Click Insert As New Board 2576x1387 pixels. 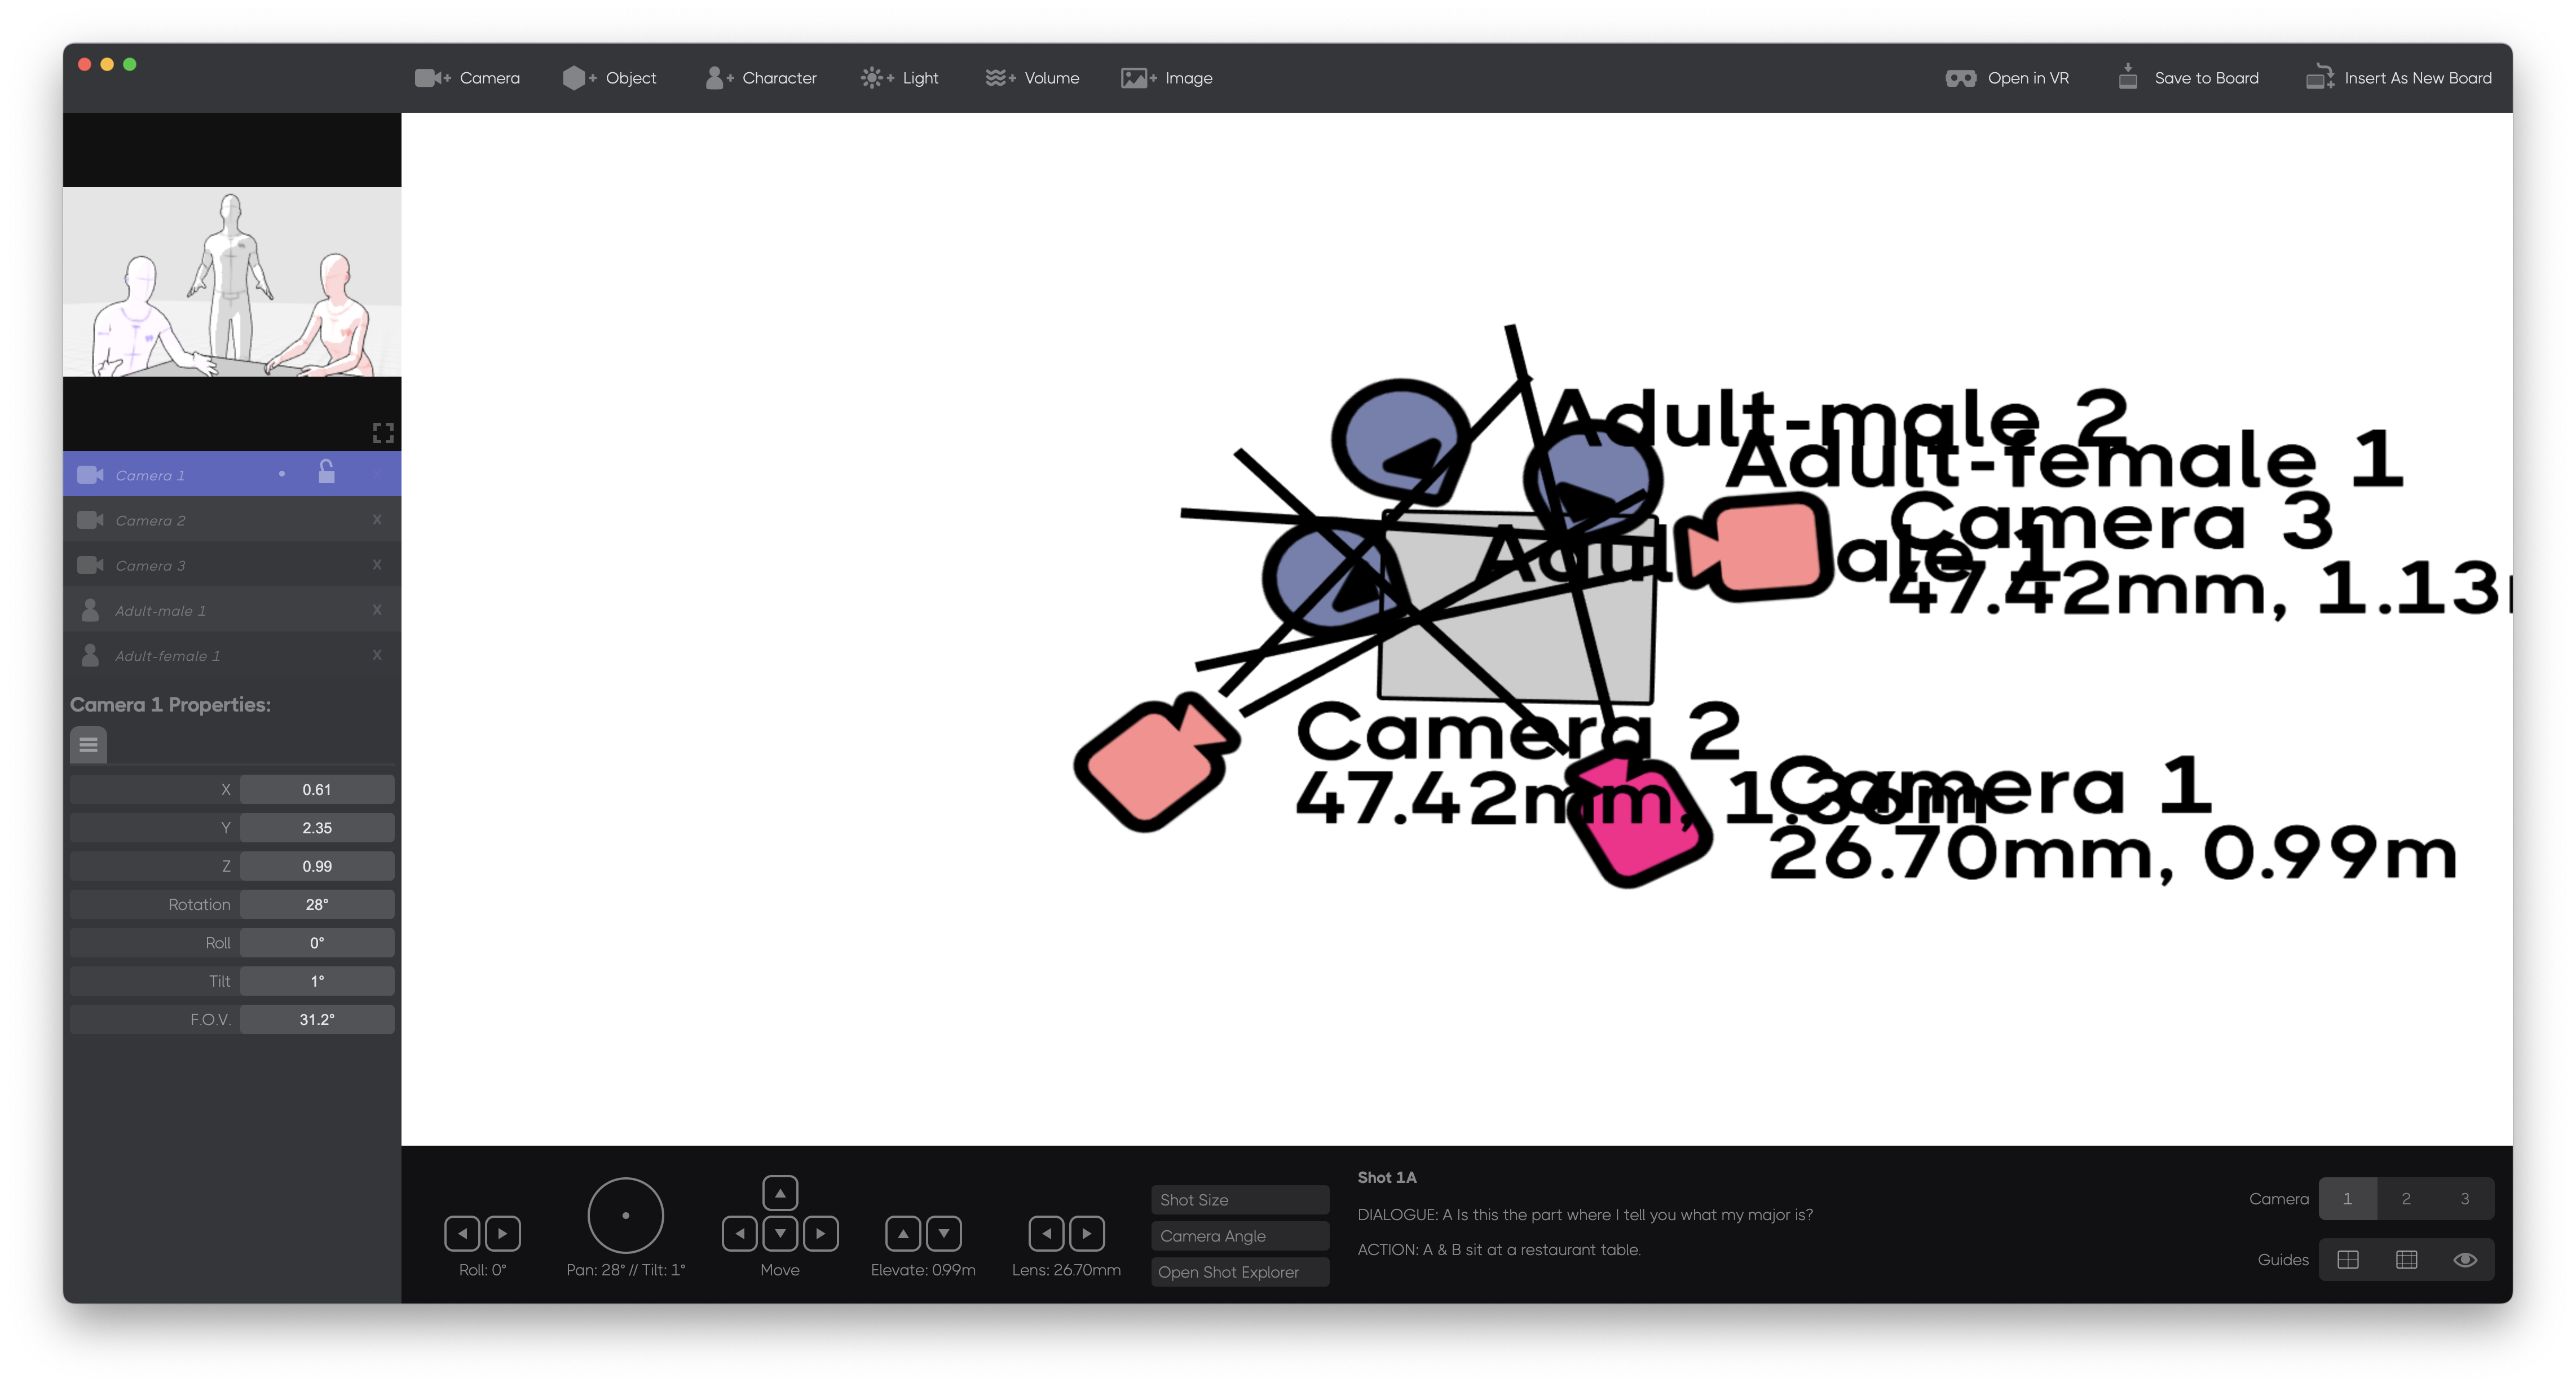(2398, 78)
